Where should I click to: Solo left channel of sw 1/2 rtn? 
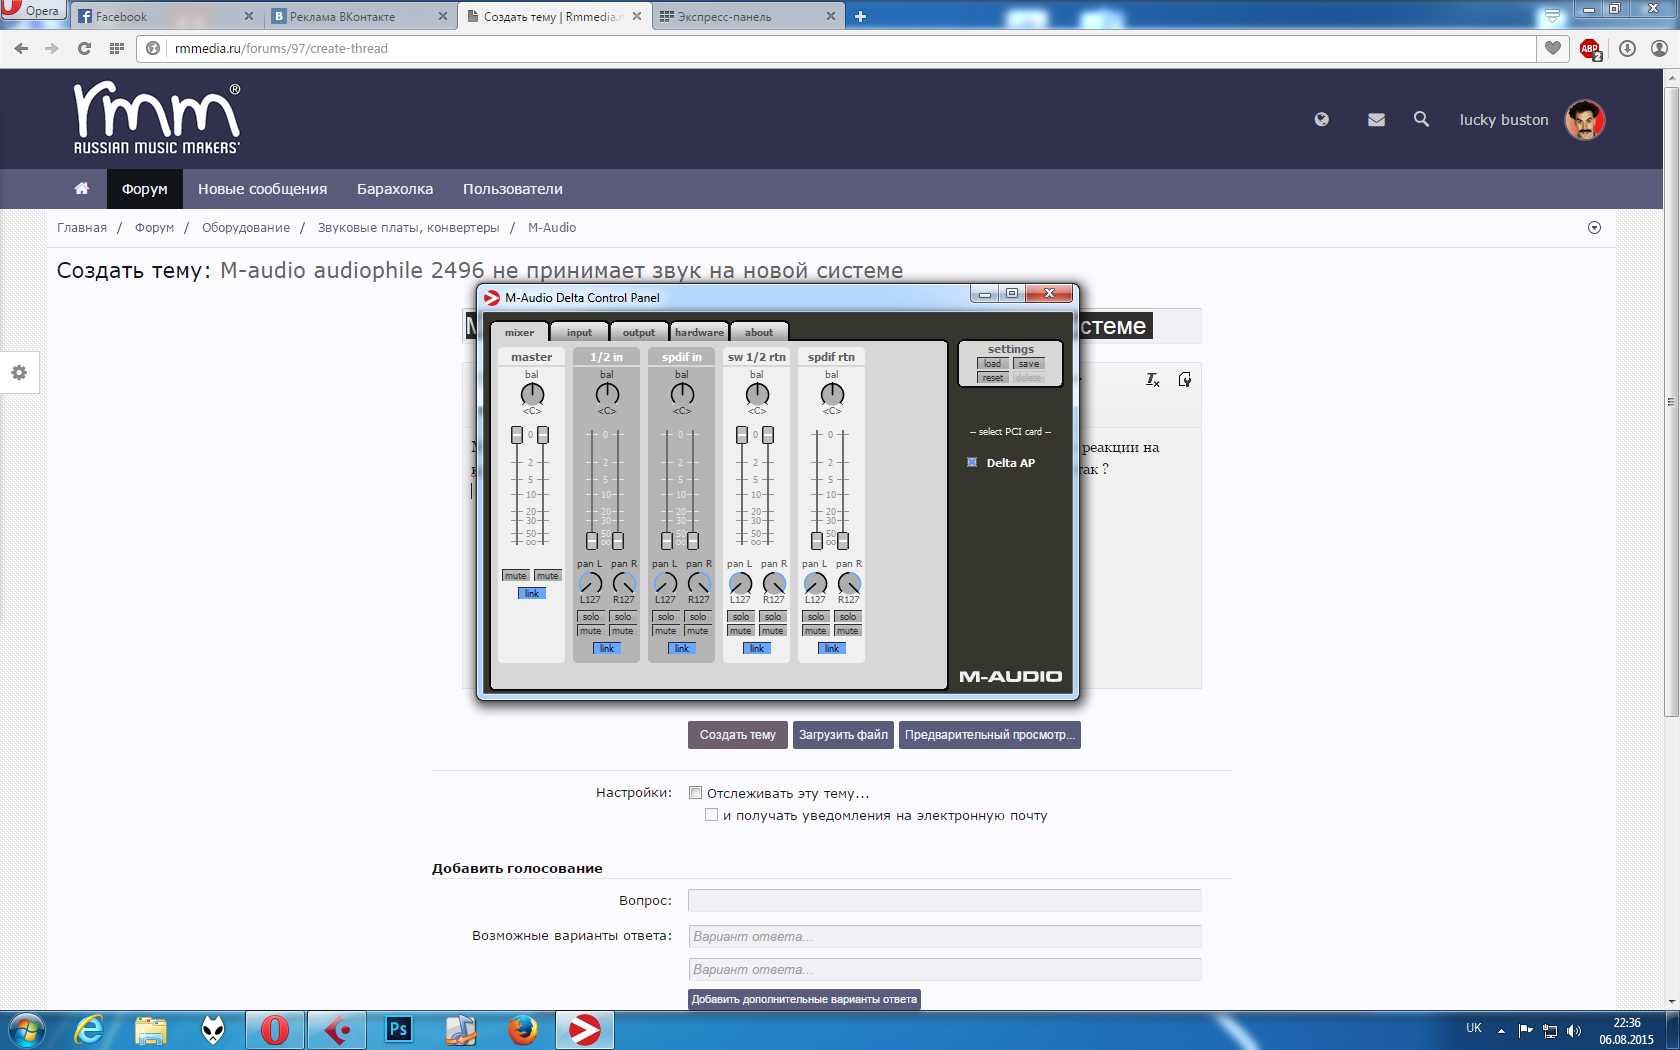click(741, 616)
